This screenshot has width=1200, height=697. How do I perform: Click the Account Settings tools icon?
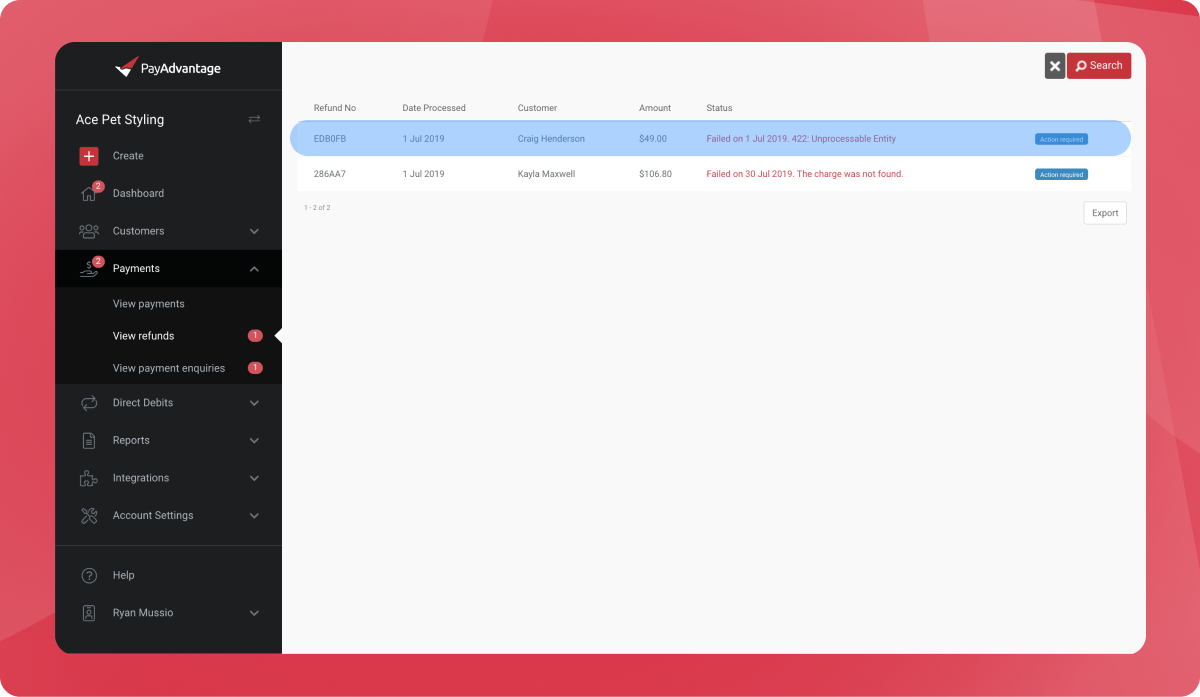tap(89, 516)
